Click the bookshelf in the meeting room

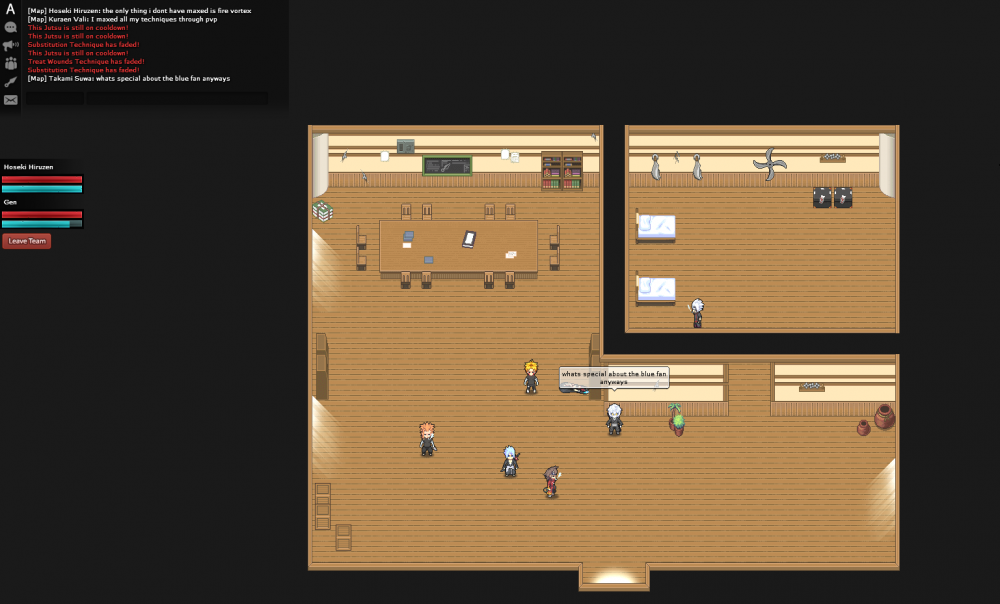(x=562, y=171)
